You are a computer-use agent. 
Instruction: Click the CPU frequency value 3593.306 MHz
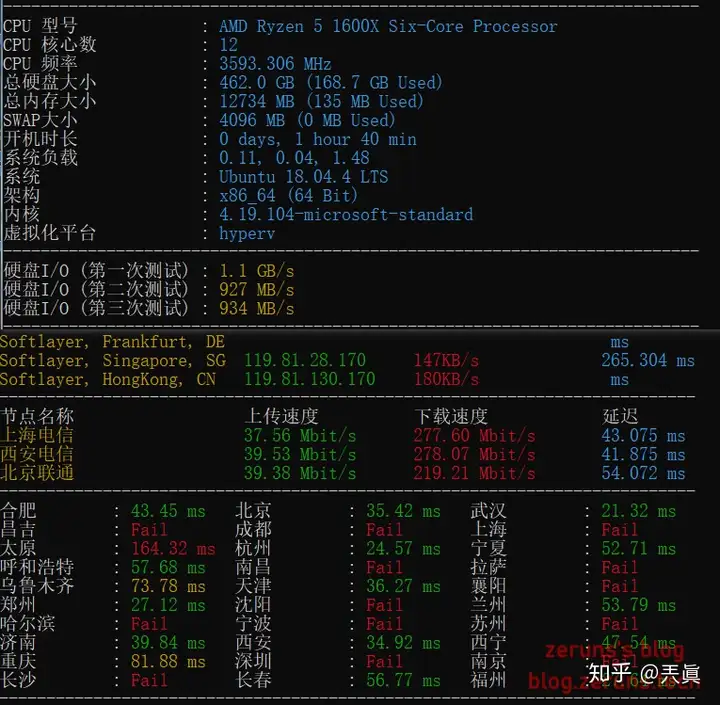(x=275, y=64)
